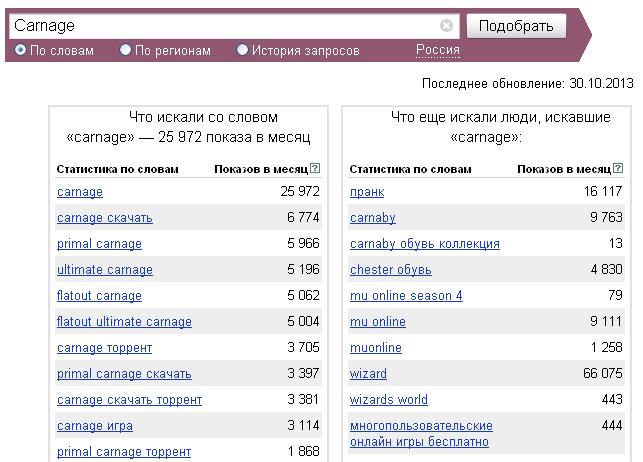
Task: Open the 'пранк' related query link
Action: pyautogui.click(x=367, y=192)
